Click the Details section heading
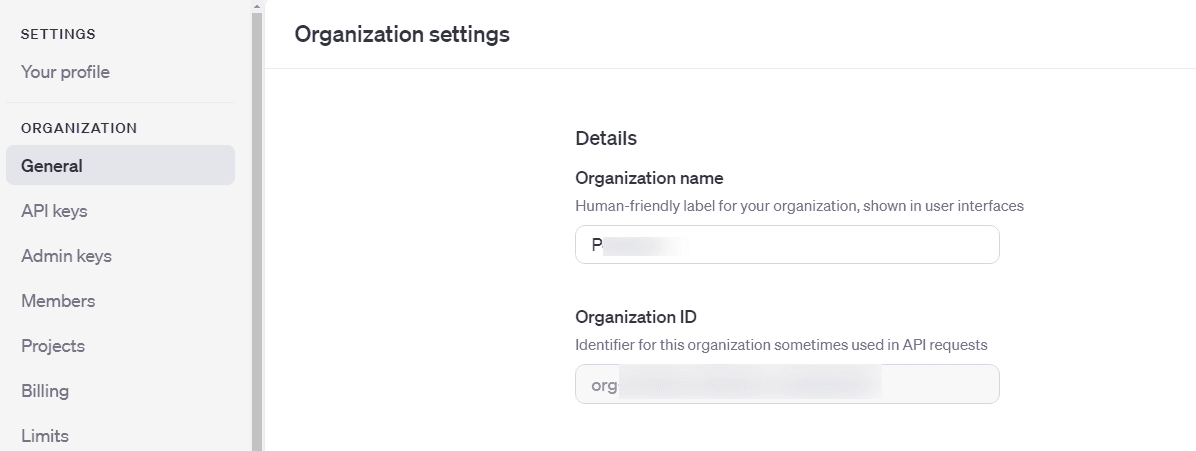 pos(606,138)
